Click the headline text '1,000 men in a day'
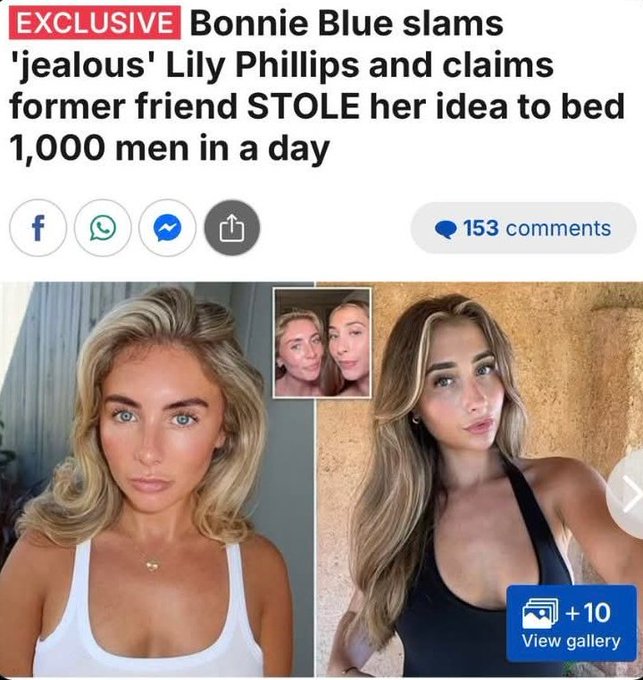 [170, 149]
